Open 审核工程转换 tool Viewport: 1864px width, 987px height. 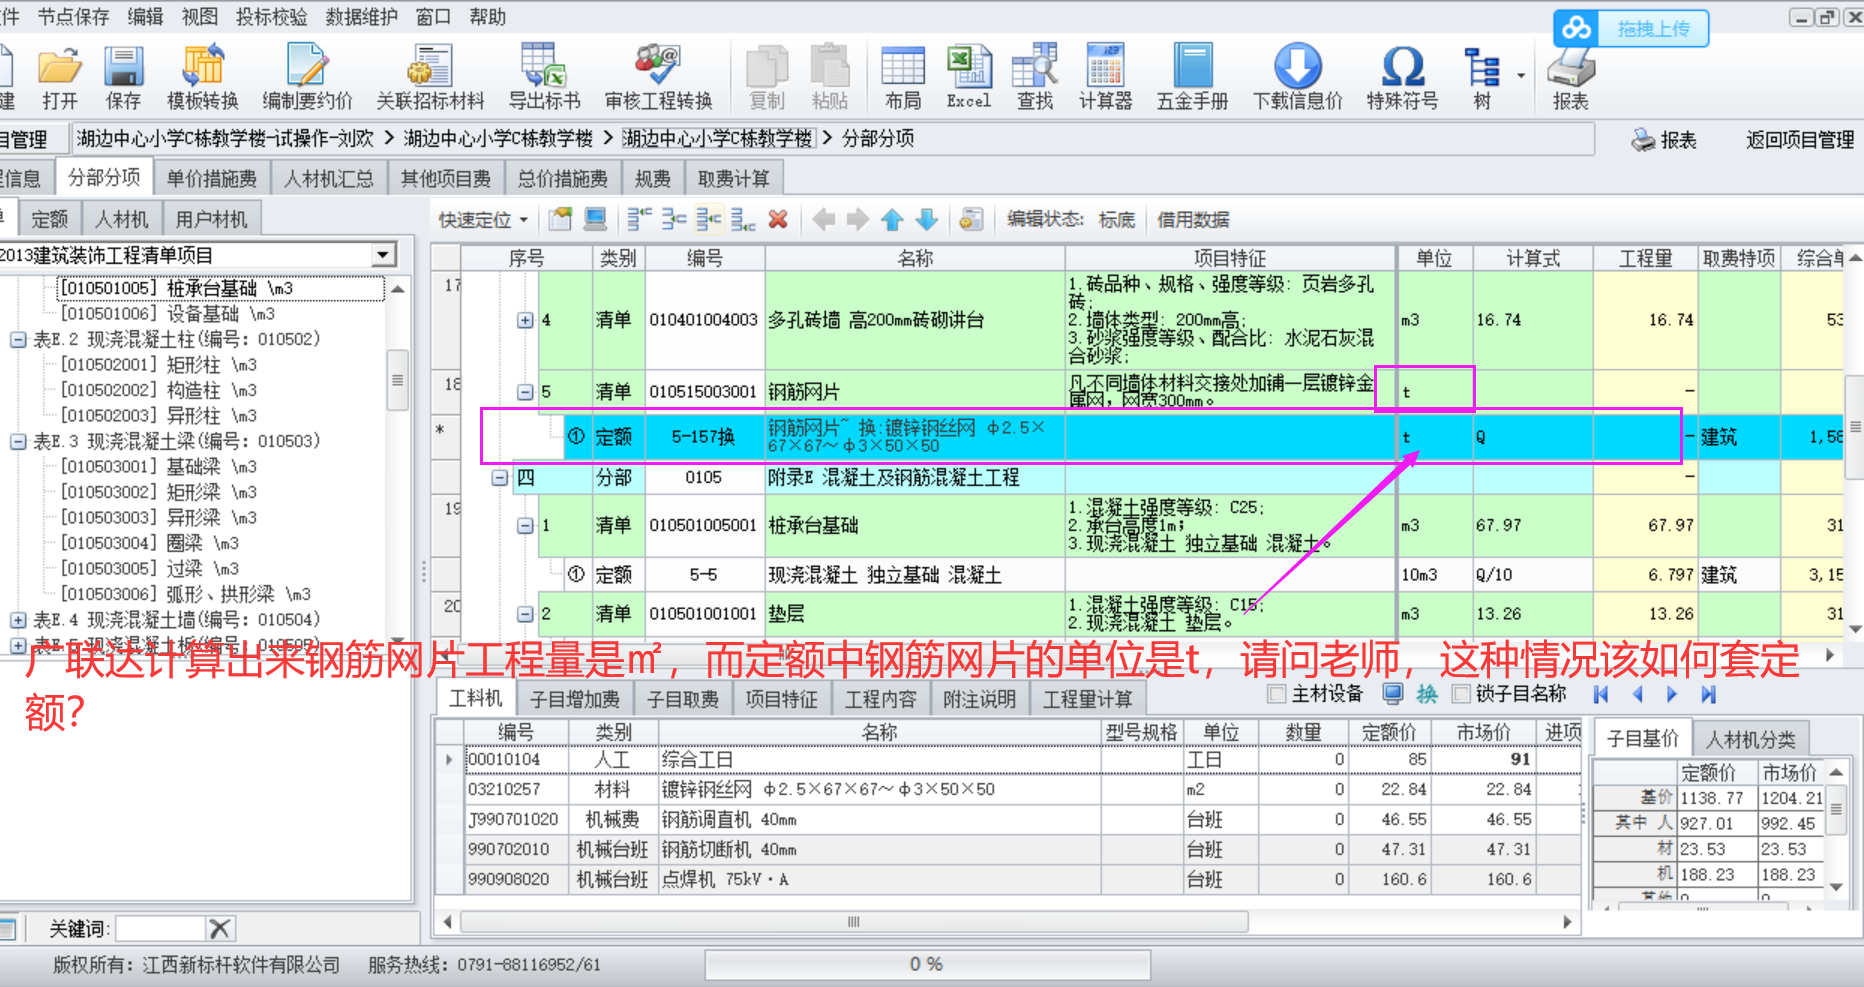(x=658, y=77)
